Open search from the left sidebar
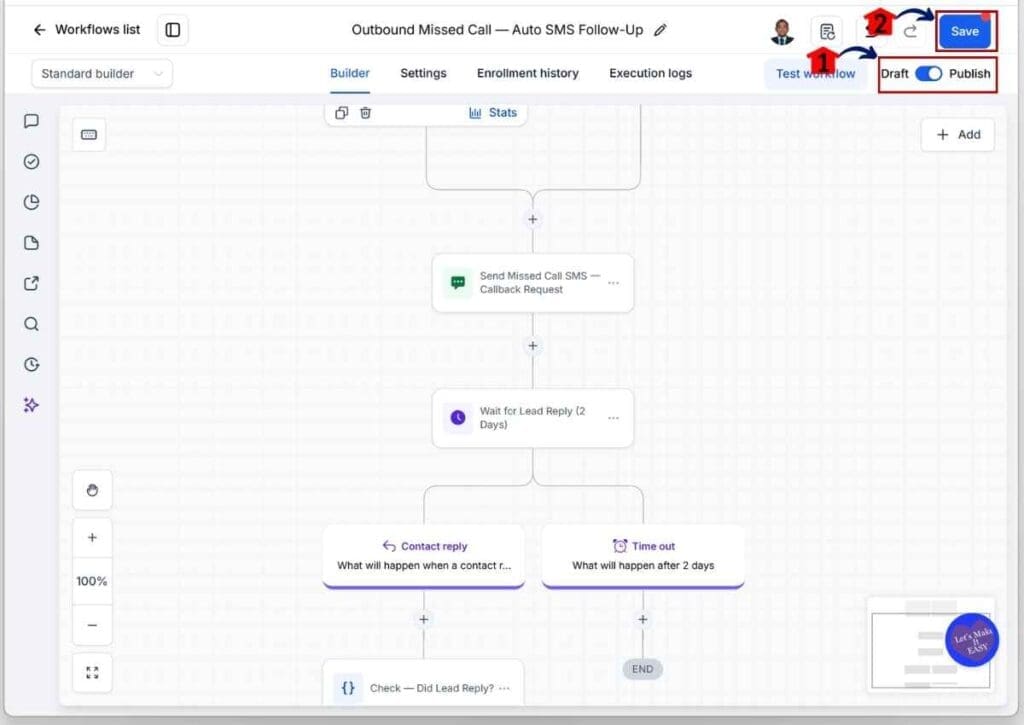 click(31, 324)
